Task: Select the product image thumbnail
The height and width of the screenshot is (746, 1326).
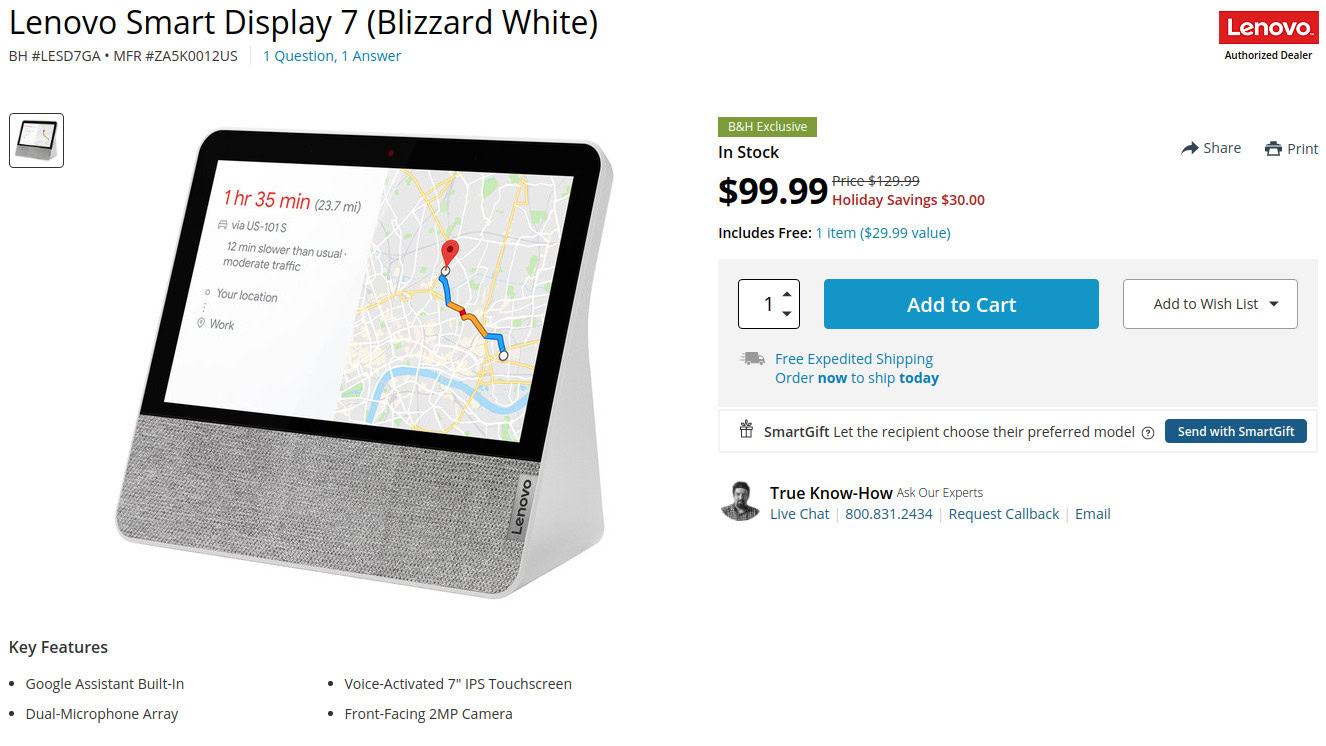Action: click(37, 140)
